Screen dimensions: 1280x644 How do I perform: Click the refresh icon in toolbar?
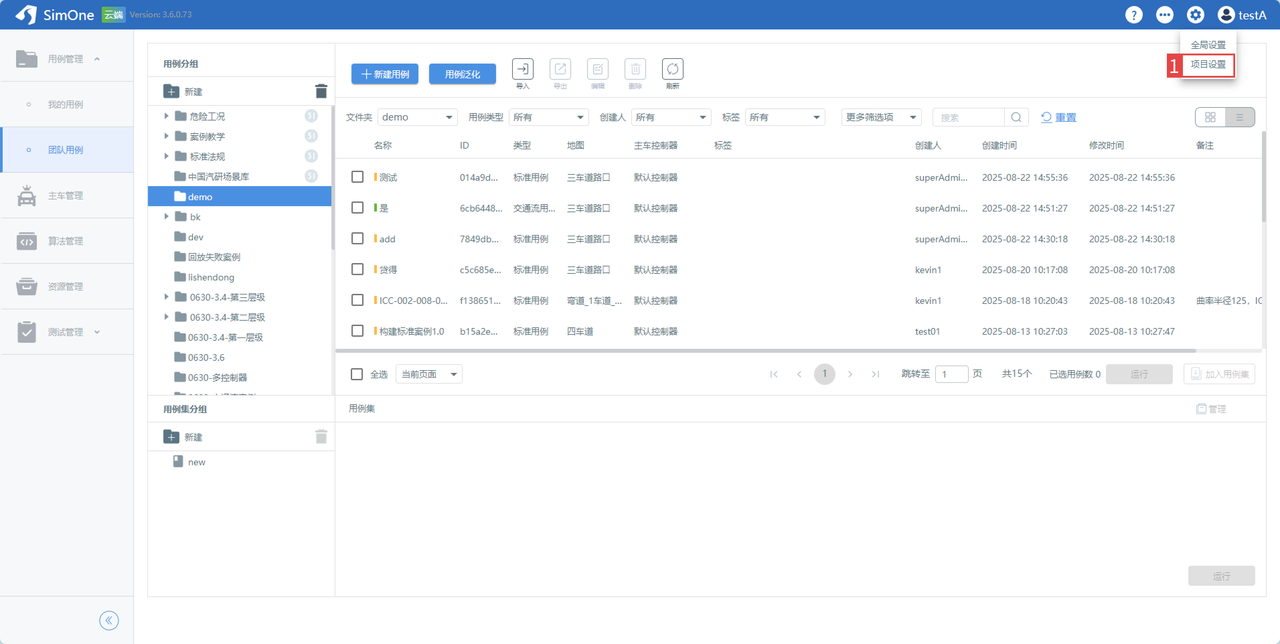click(672, 69)
